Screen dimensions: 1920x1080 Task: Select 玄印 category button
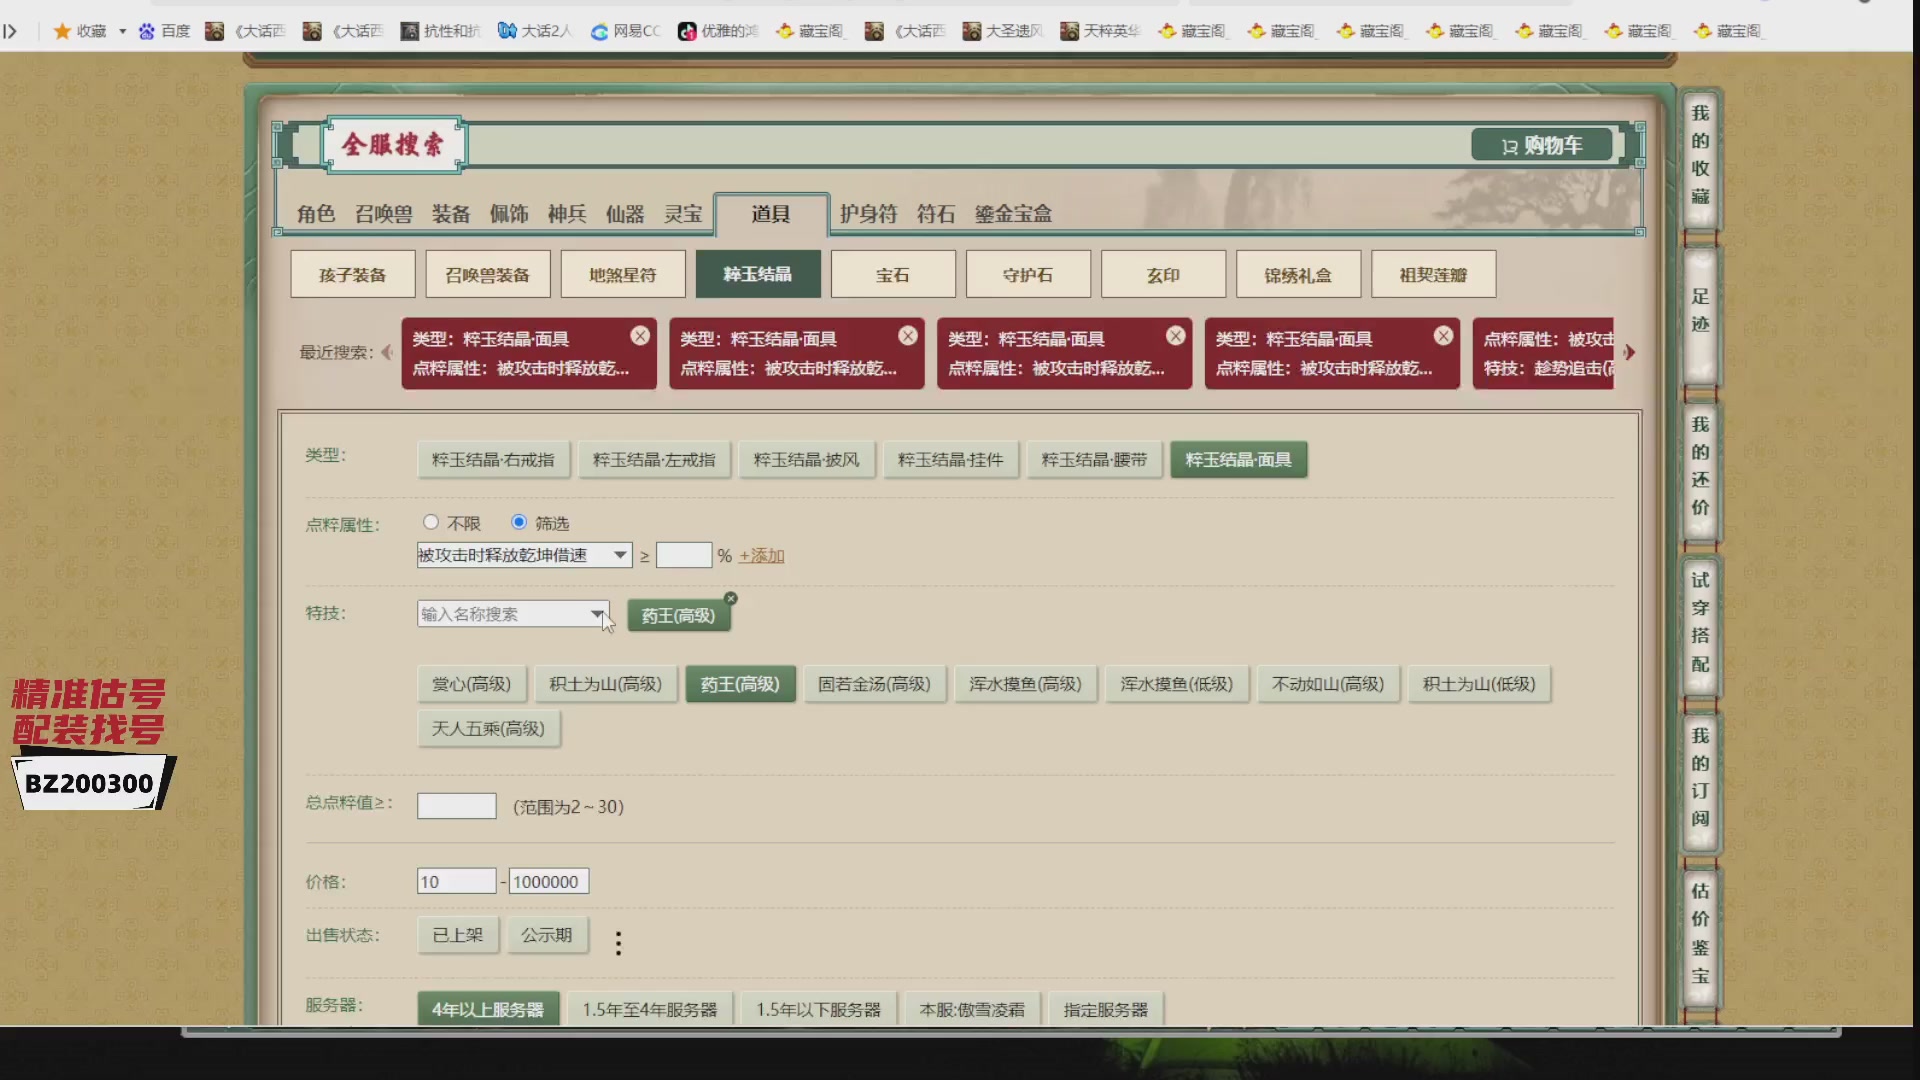[x=1163, y=275]
